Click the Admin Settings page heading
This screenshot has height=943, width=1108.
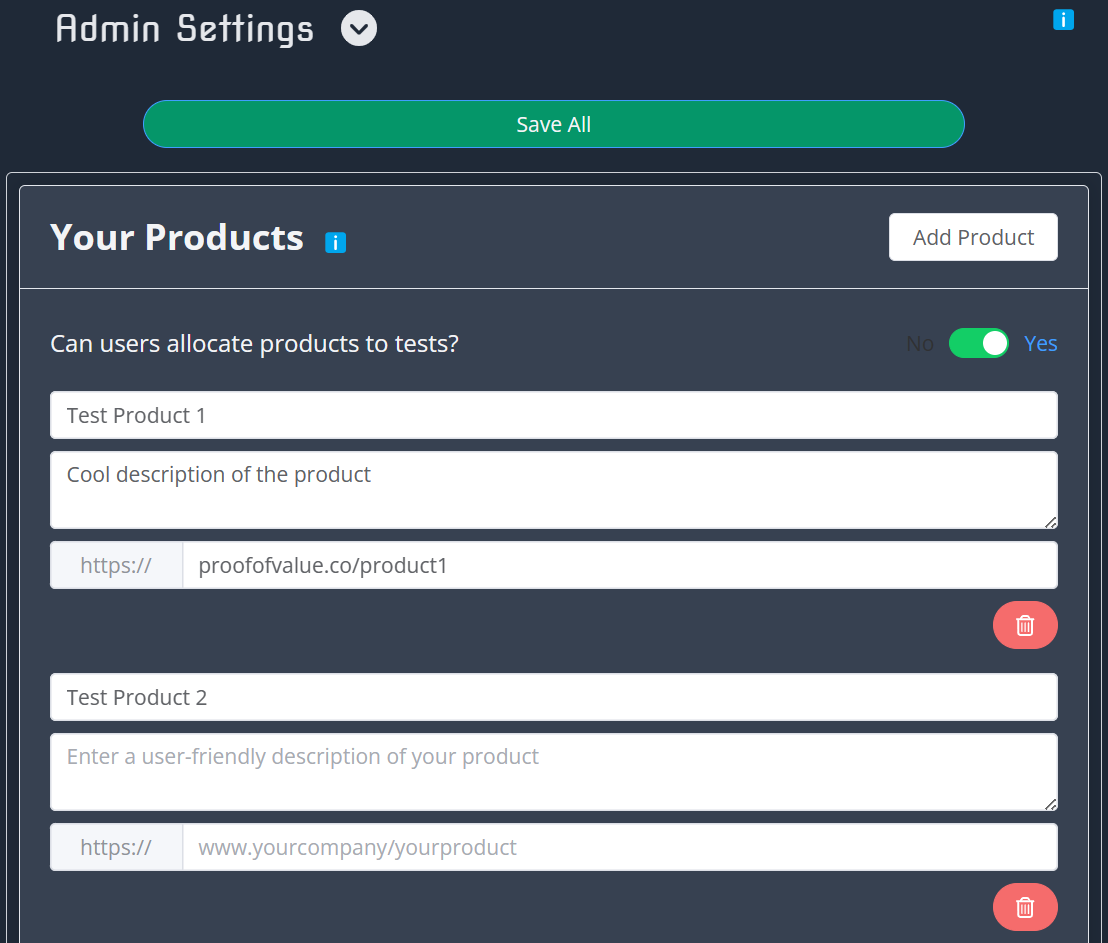(x=183, y=28)
